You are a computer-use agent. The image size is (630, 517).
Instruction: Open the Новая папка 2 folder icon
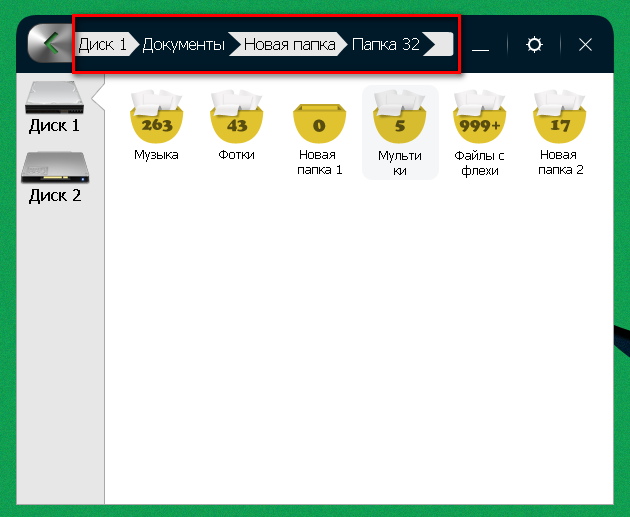click(560, 117)
